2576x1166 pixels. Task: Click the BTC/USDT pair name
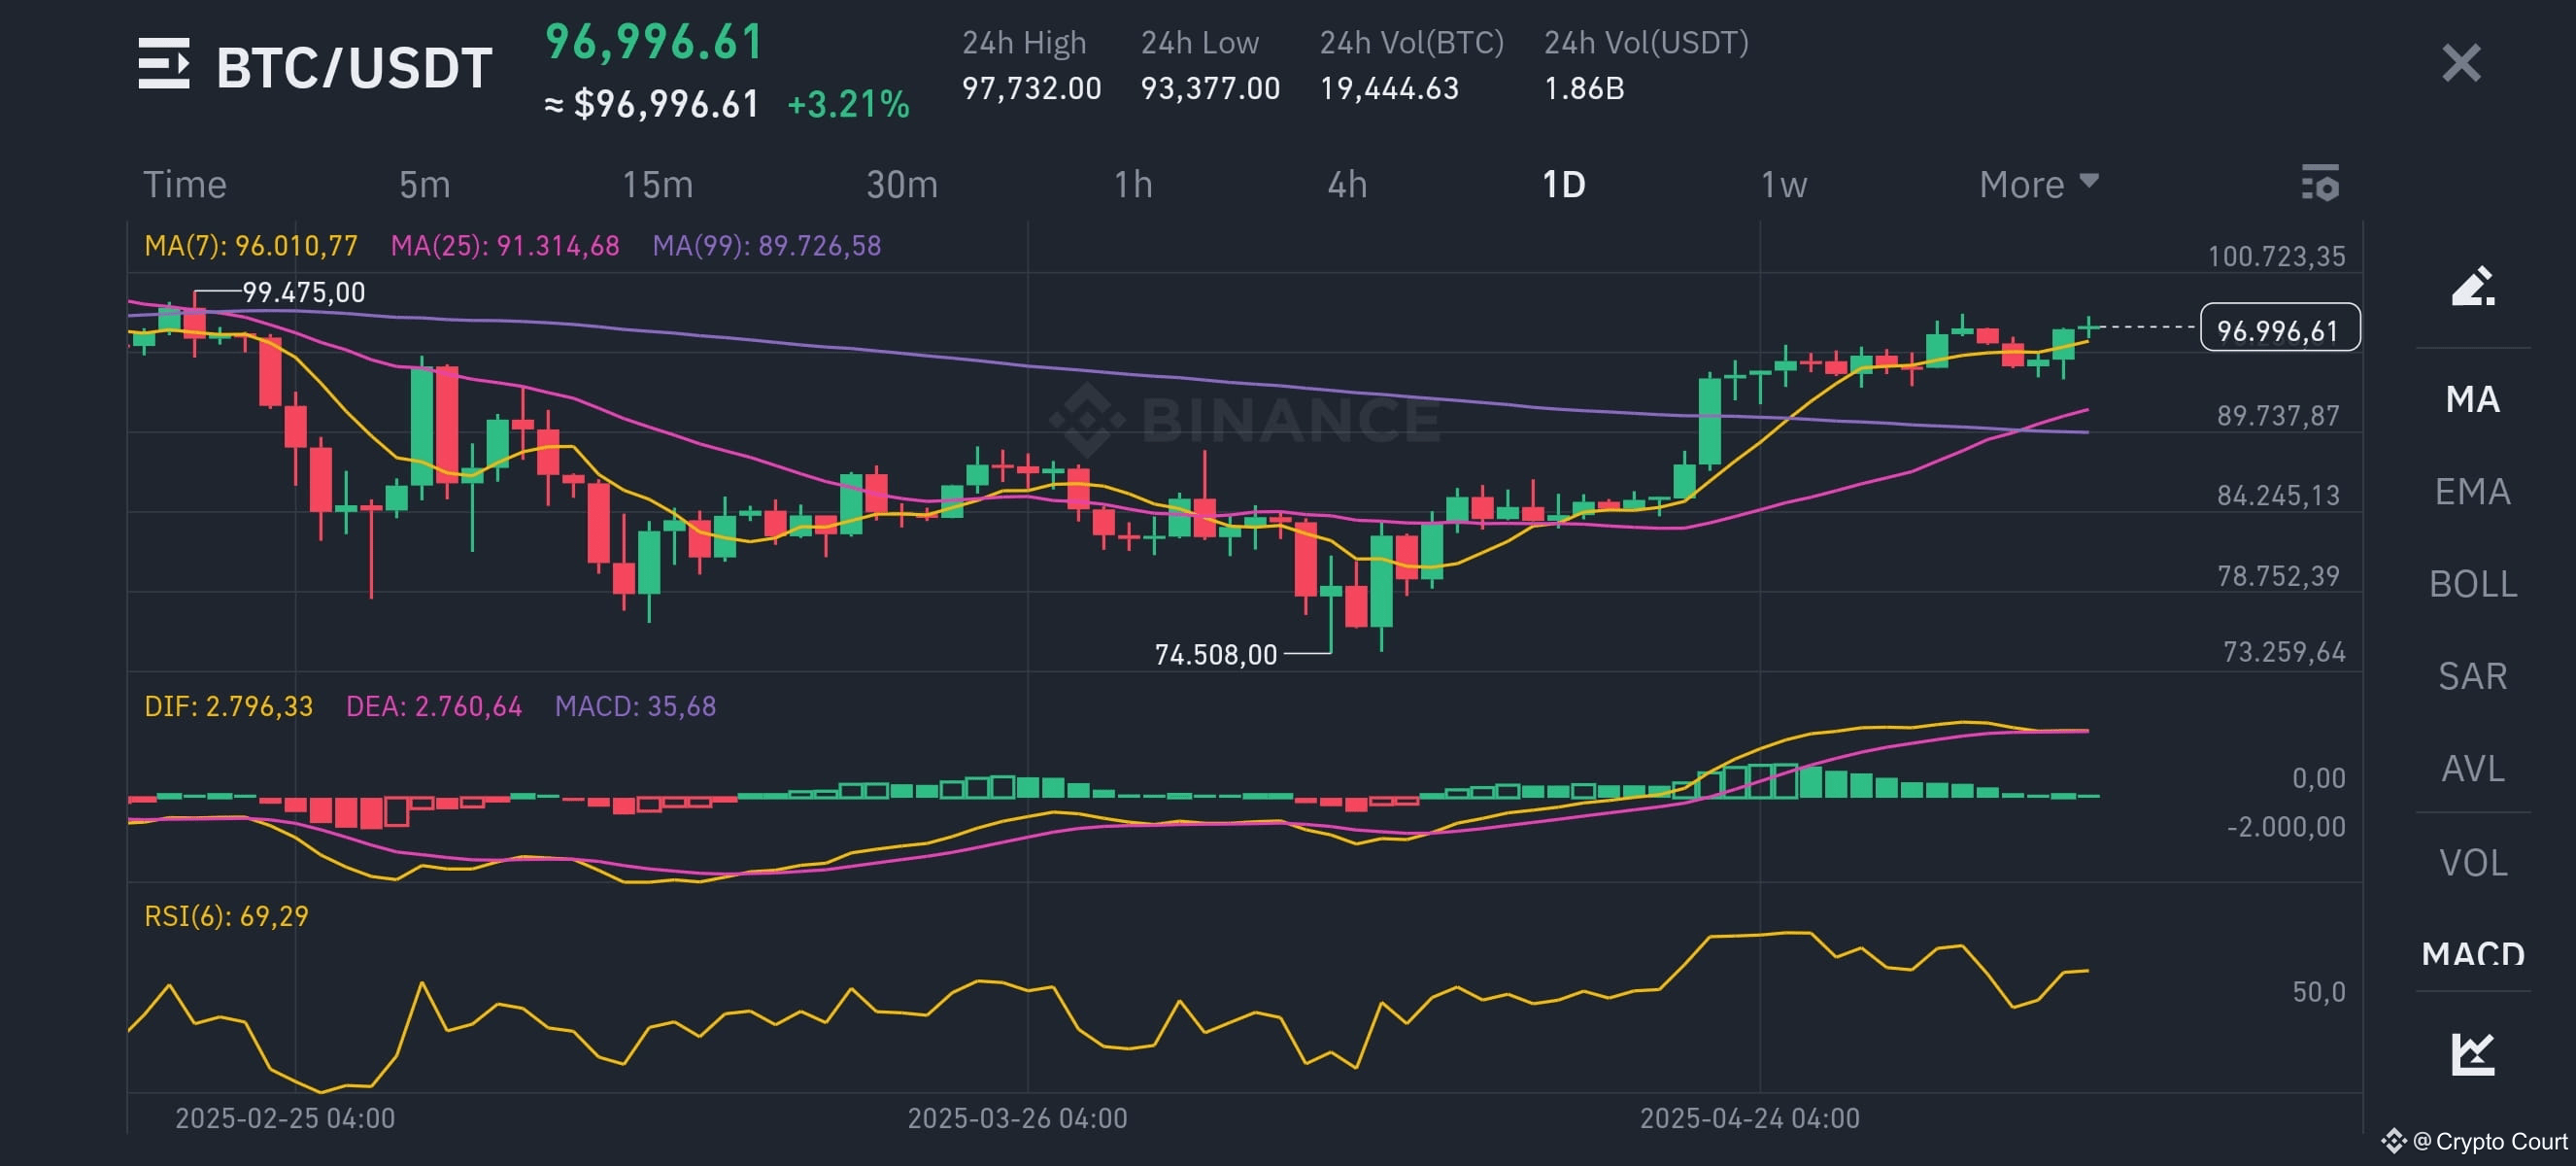354,68
